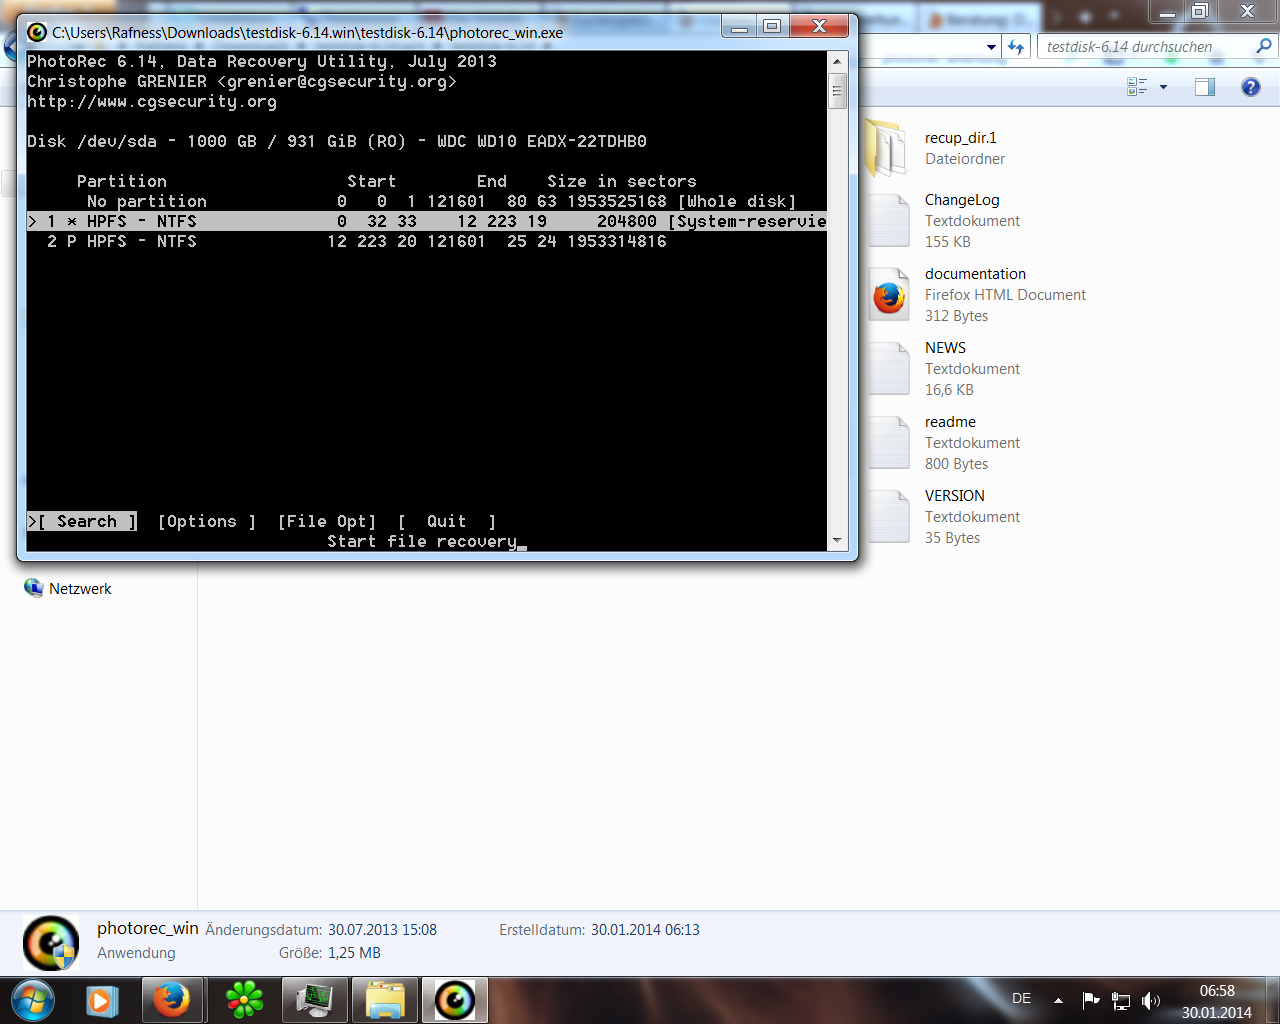The height and width of the screenshot is (1024, 1280).
Task: Open the Options menu in PhotoRec
Action: click(x=207, y=521)
